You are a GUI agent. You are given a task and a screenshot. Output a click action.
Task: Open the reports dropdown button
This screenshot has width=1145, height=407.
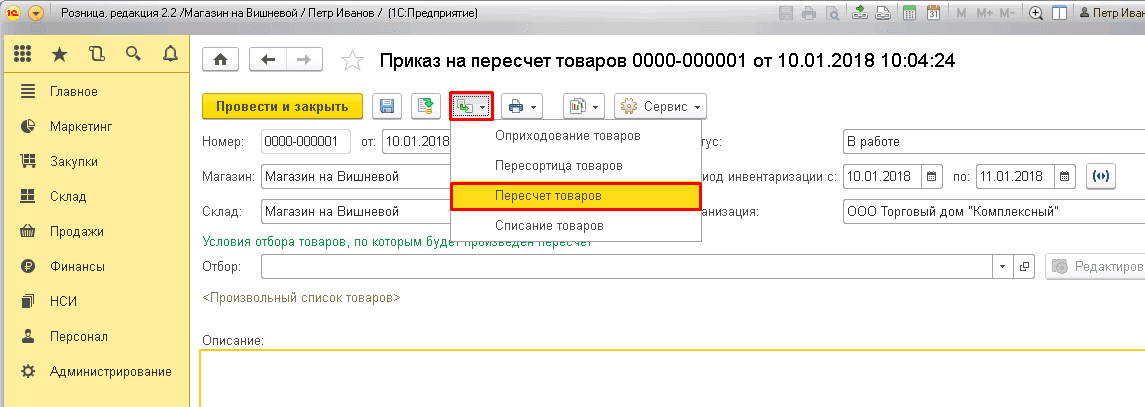pos(583,106)
